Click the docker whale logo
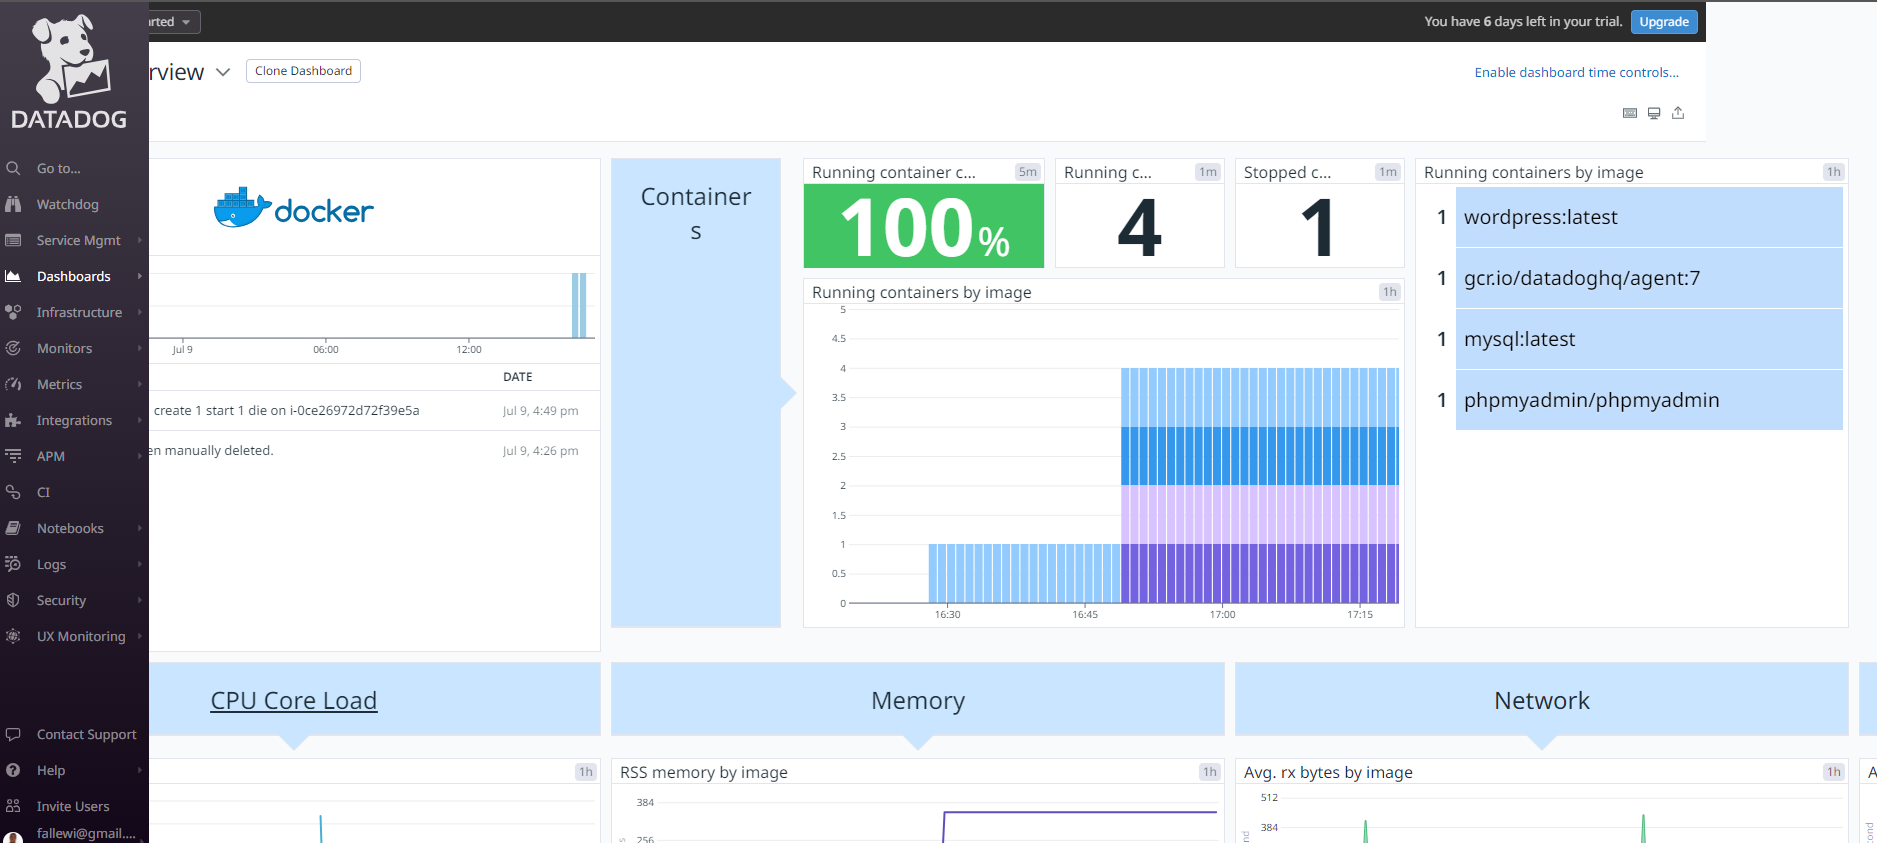Image resolution: width=1877 pixels, height=843 pixels. (243, 208)
